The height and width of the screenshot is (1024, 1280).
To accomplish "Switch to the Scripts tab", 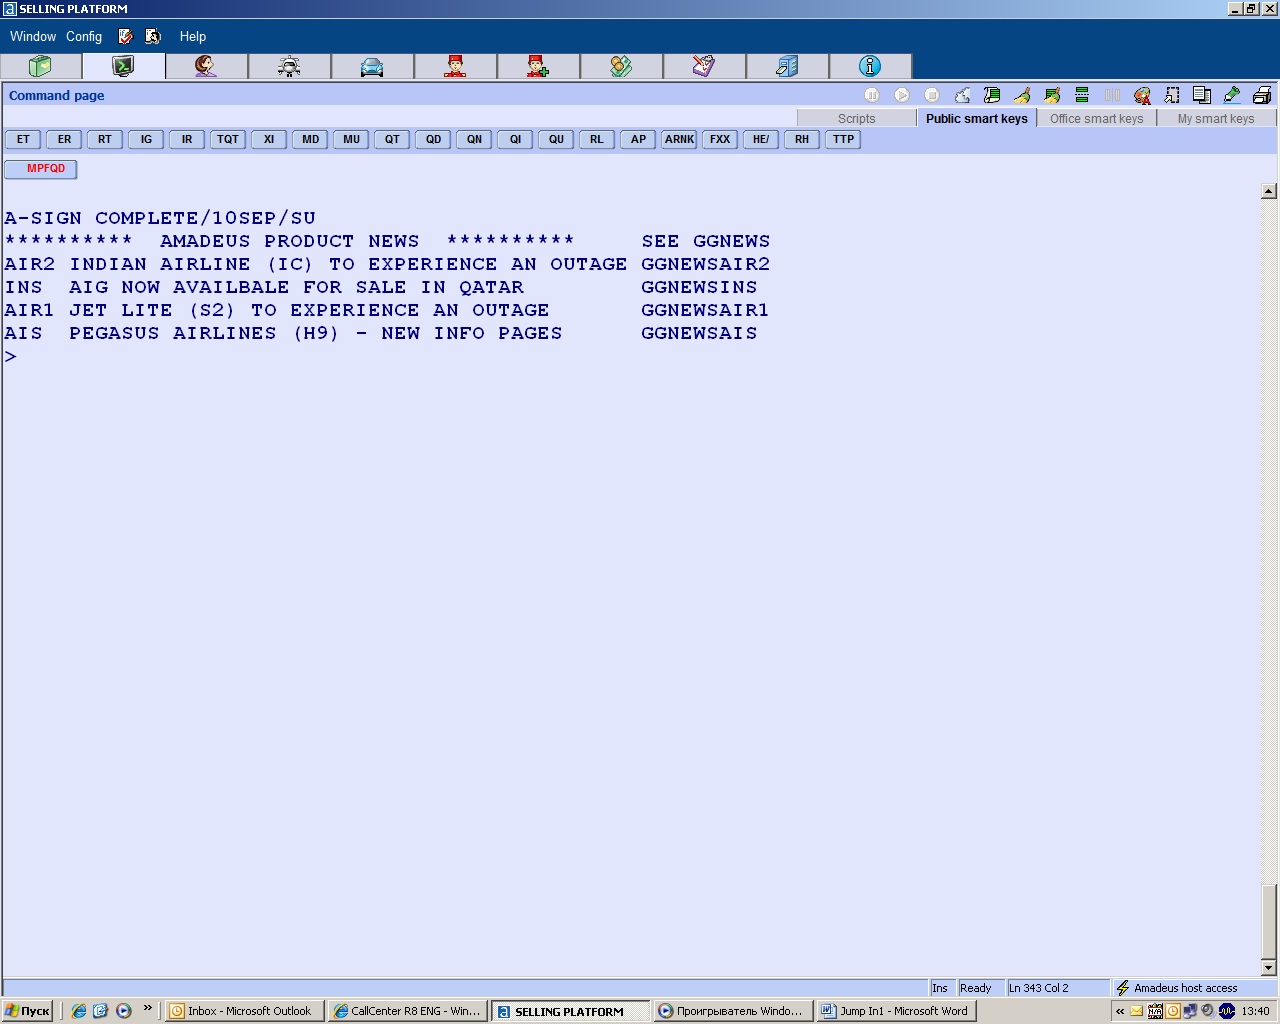I will (856, 118).
